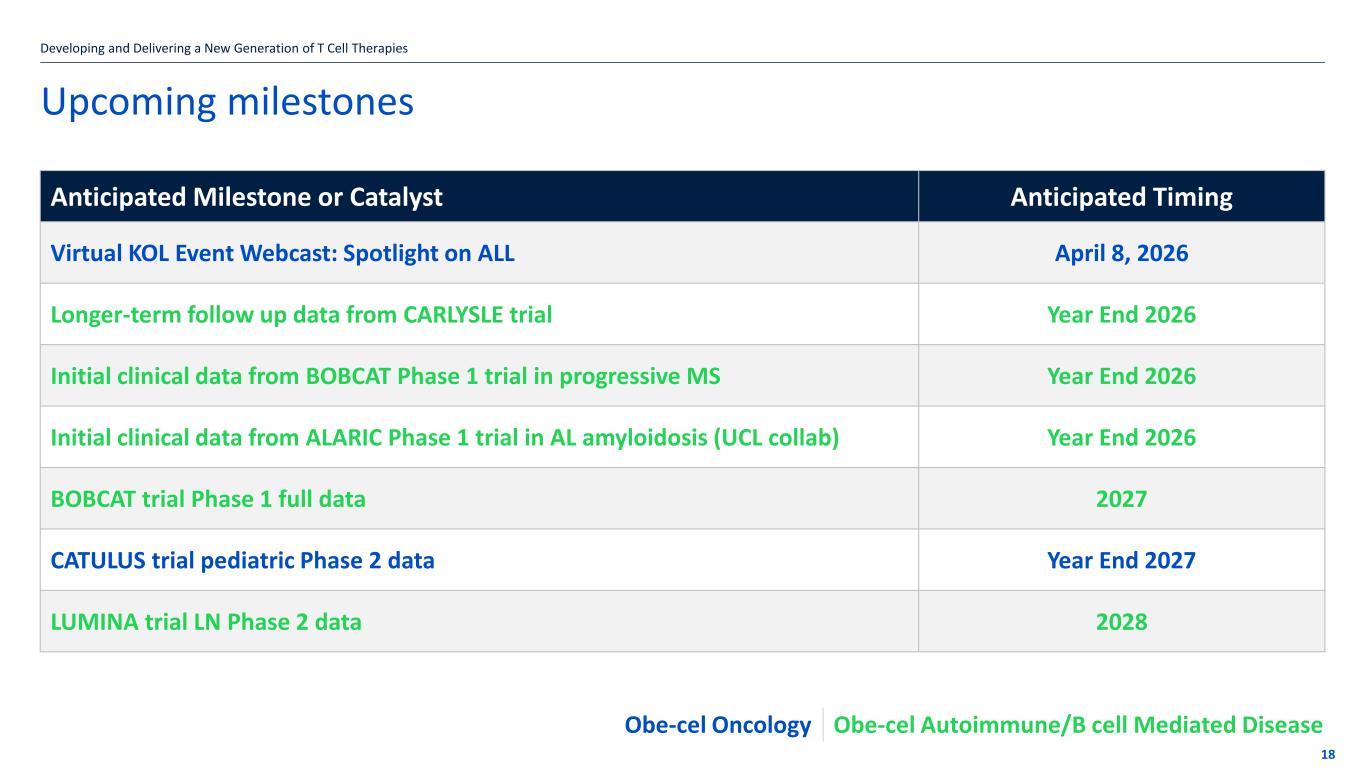The height and width of the screenshot is (768, 1365).
Task: Click Year End 2026 timing in the ALARIC row
Action: 1121,438
